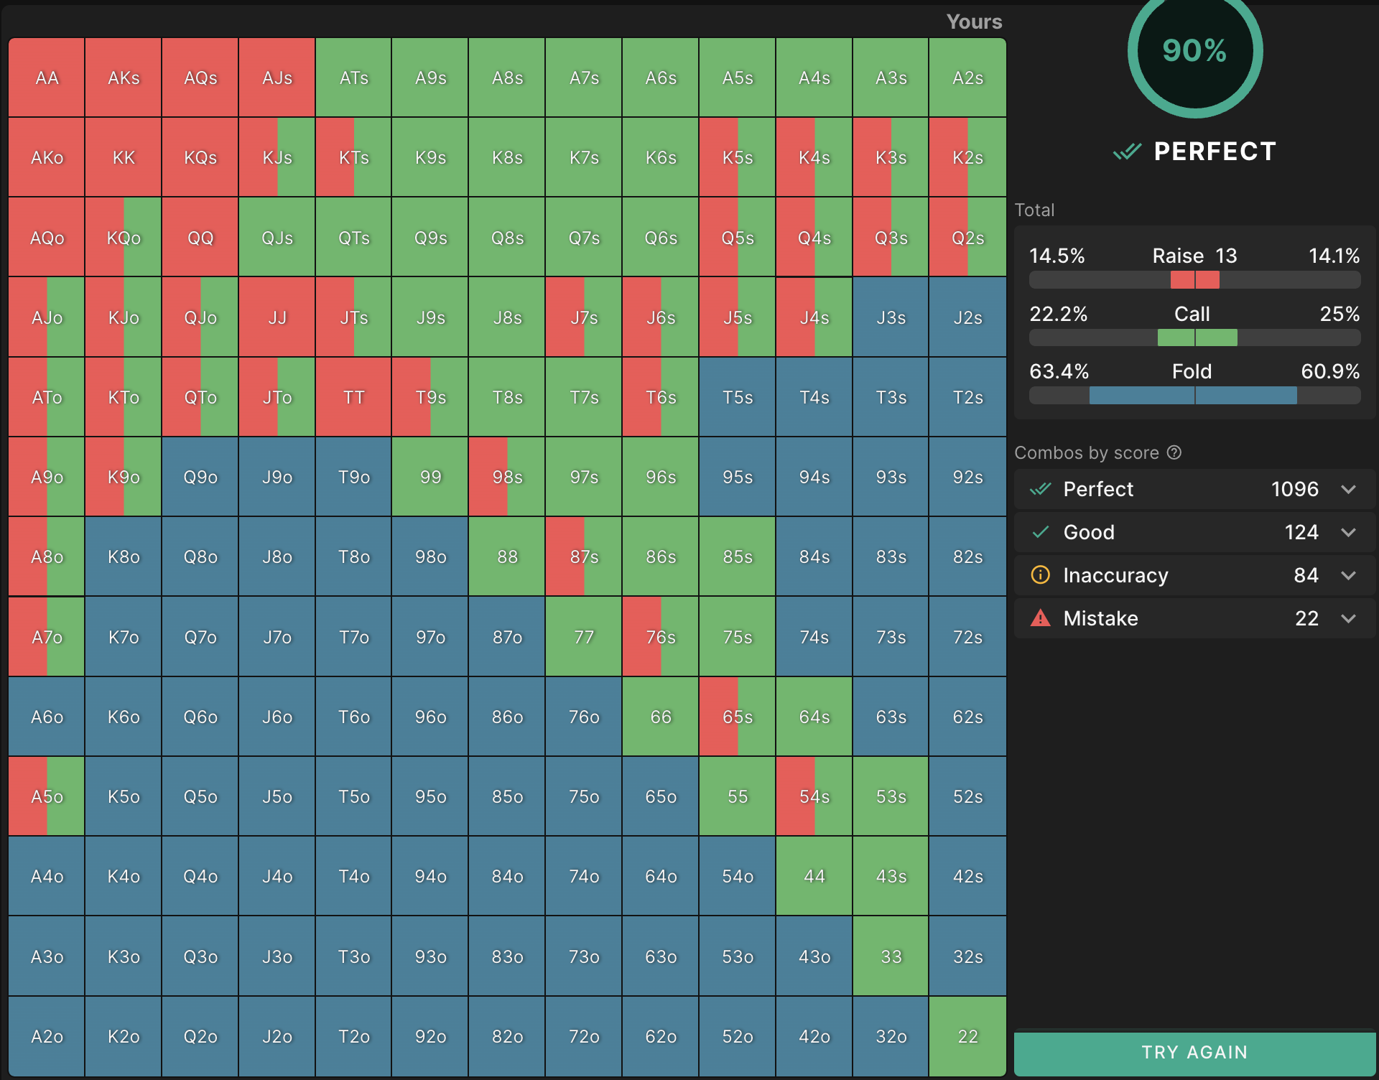Expand the Inaccuracy combos chevron
1379x1080 pixels.
tap(1349, 575)
